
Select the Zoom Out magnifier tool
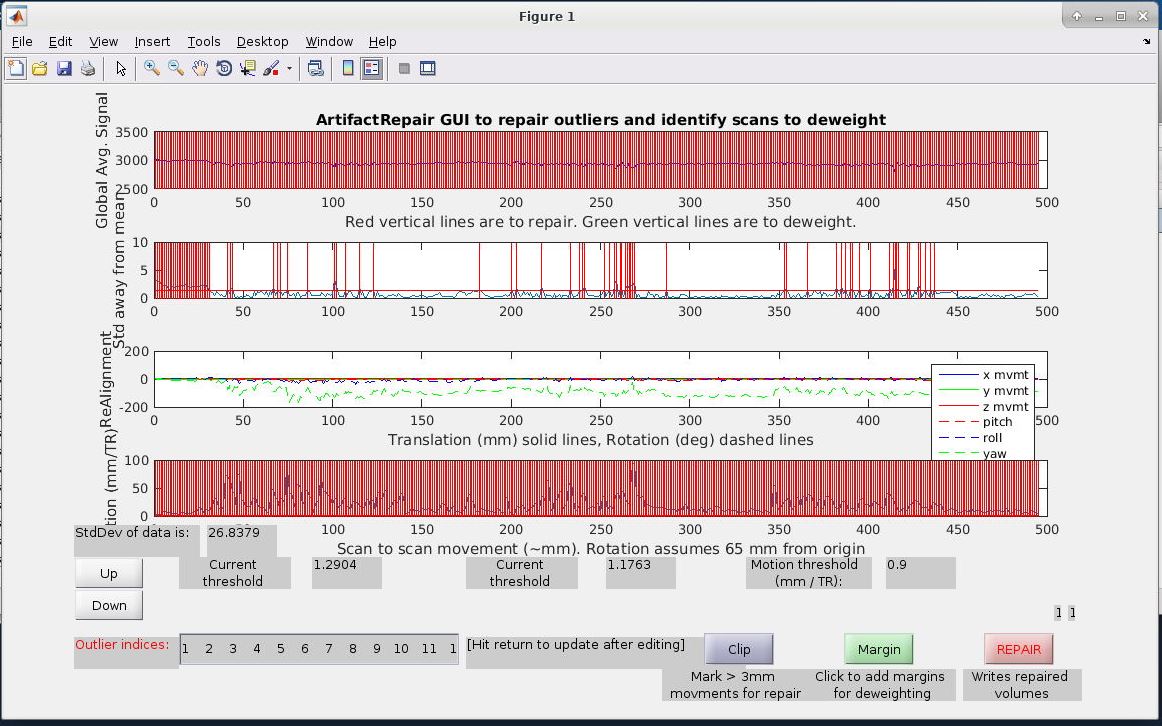[176, 69]
